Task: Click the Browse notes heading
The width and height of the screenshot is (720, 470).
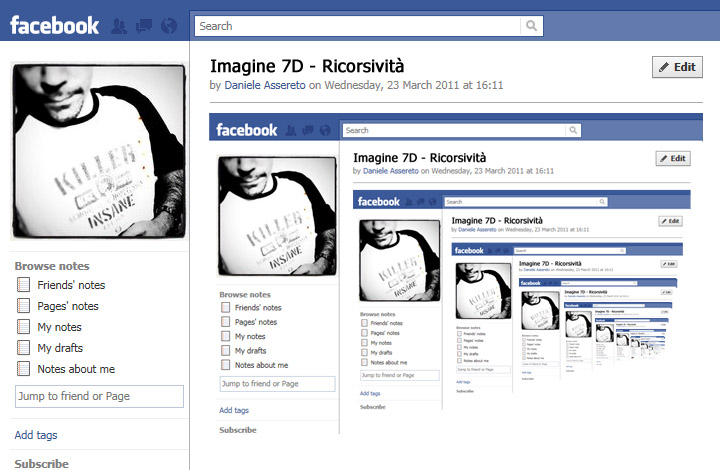Action: [x=52, y=266]
